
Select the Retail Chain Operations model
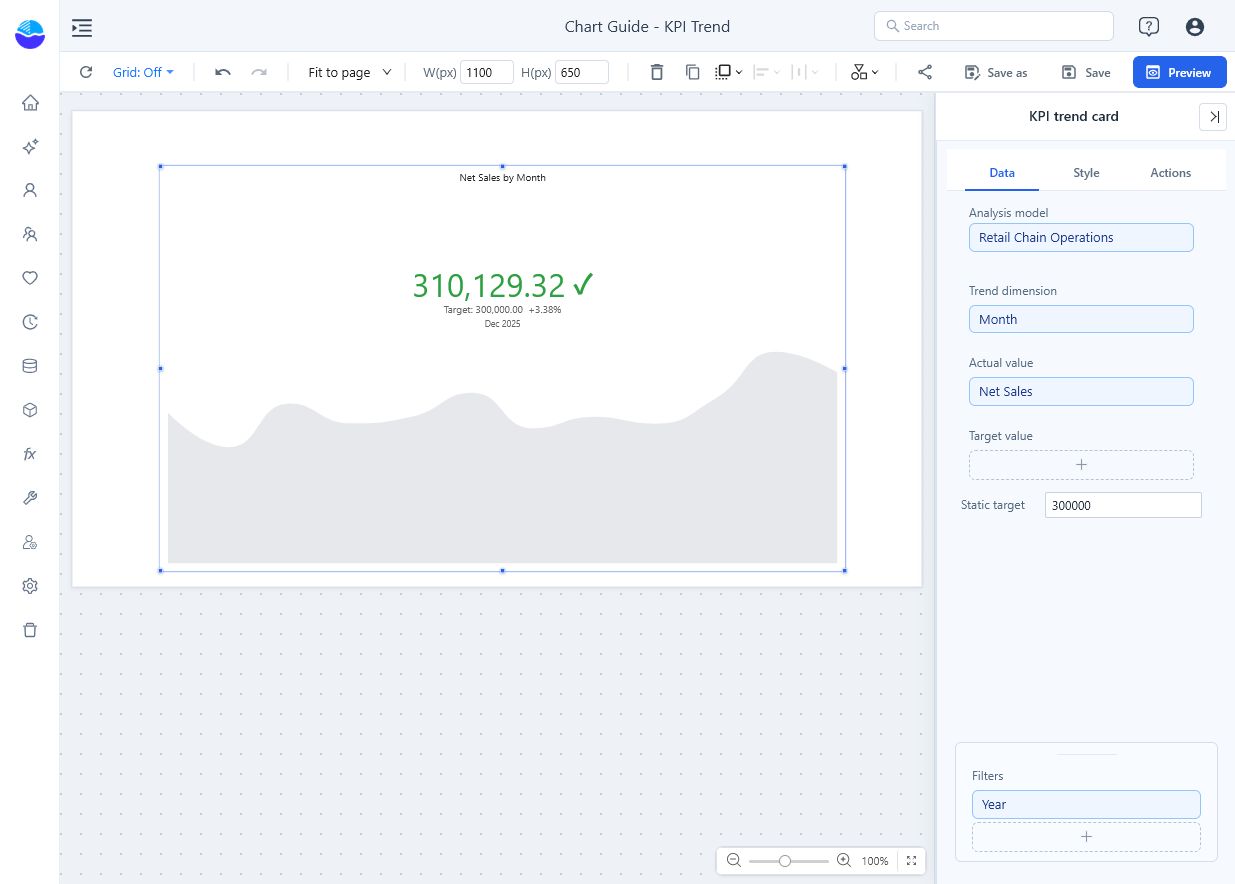1081,238
